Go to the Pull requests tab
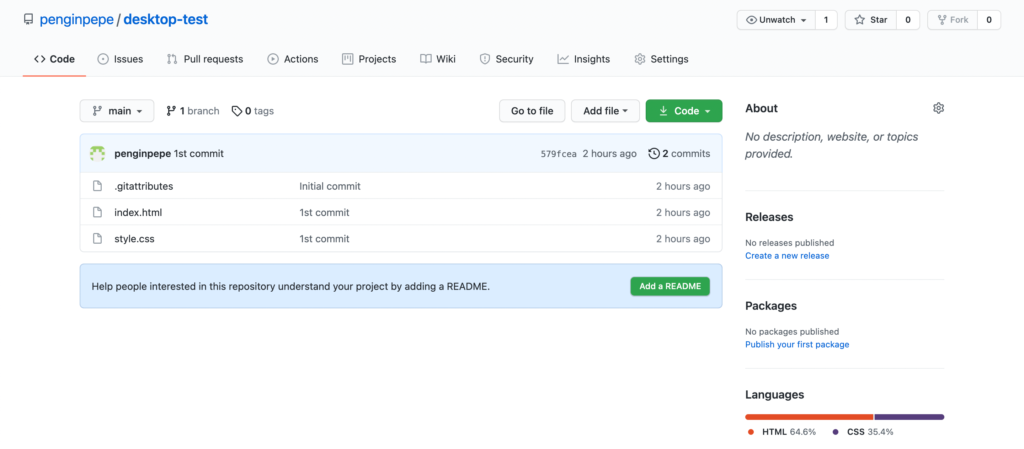Viewport: 1024px width, 449px height. click(x=205, y=59)
